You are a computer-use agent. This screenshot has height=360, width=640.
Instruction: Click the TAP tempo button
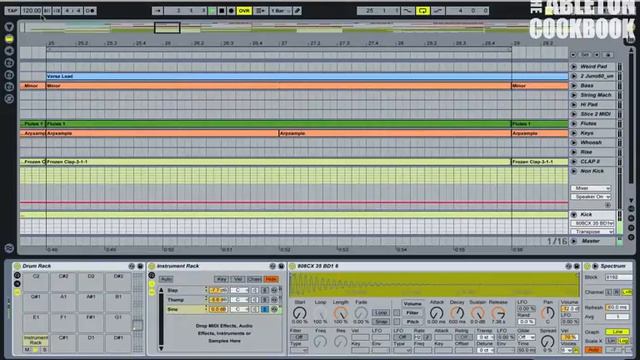tap(12, 11)
